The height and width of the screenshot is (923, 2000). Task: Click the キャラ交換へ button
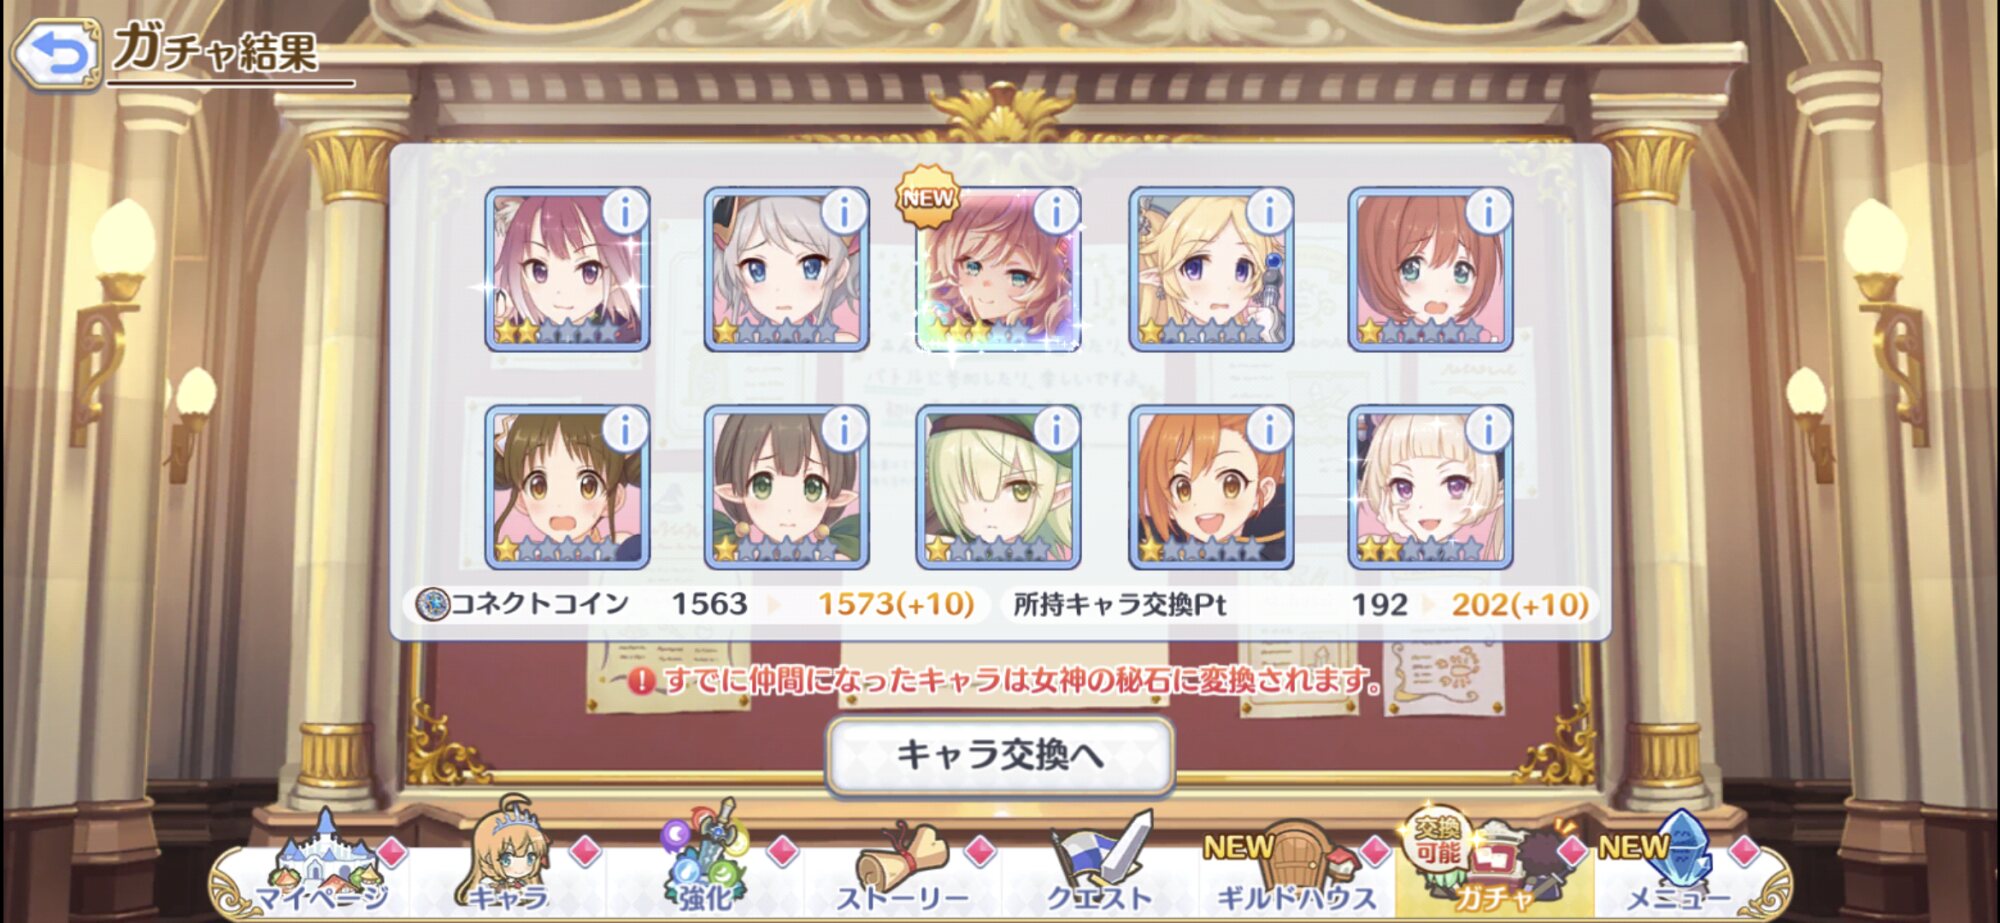1000,755
